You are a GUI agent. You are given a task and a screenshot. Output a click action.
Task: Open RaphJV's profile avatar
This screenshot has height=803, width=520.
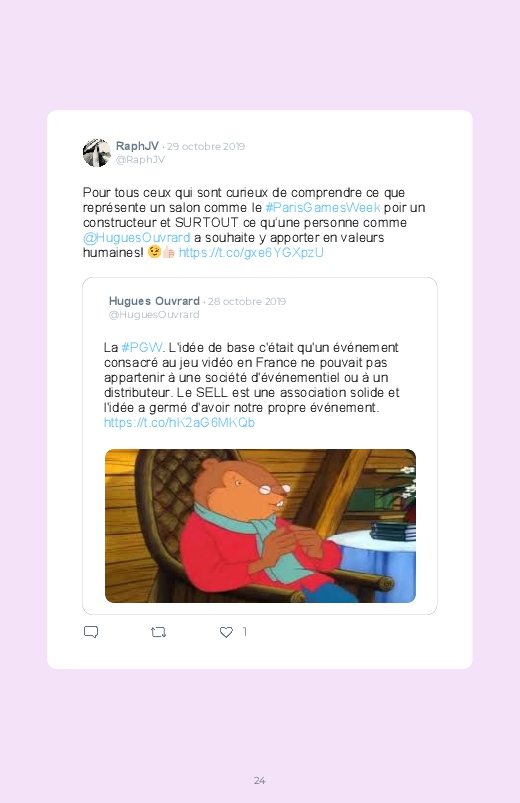[x=97, y=153]
